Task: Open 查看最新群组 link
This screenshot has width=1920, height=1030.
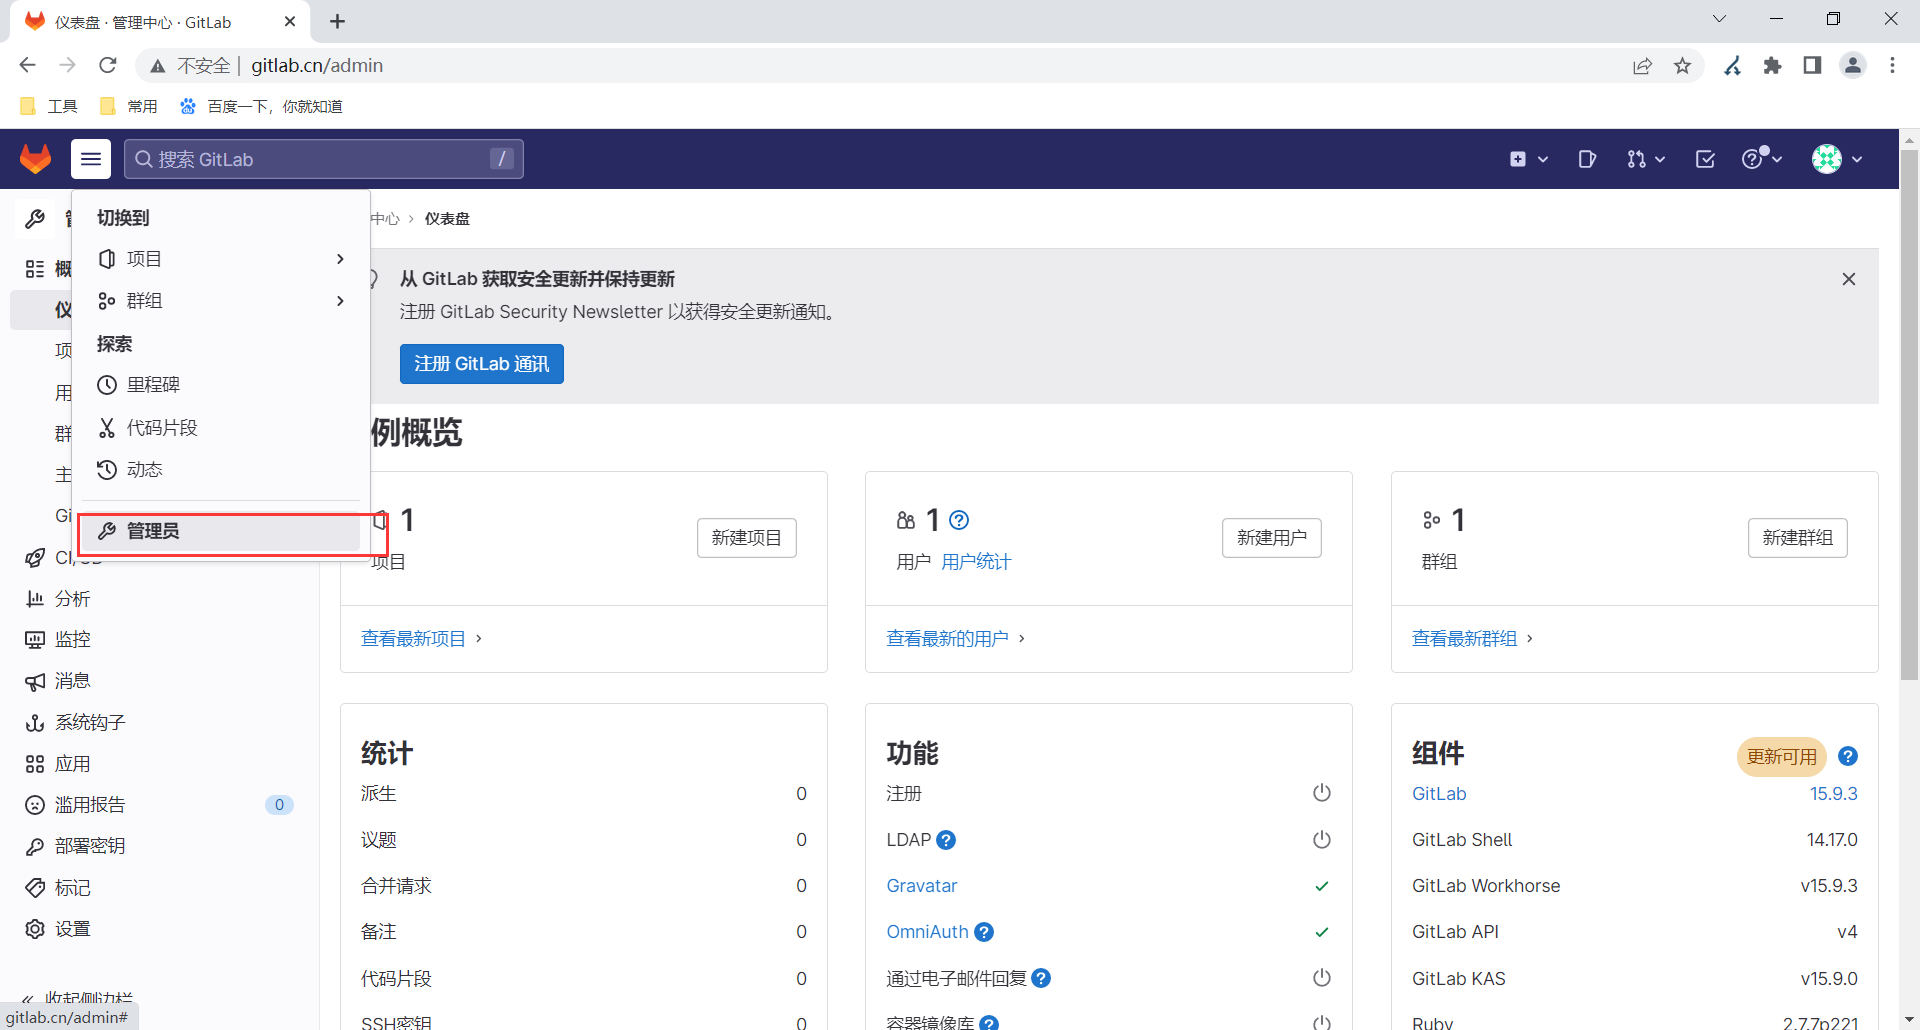Action: pyautogui.click(x=1464, y=639)
